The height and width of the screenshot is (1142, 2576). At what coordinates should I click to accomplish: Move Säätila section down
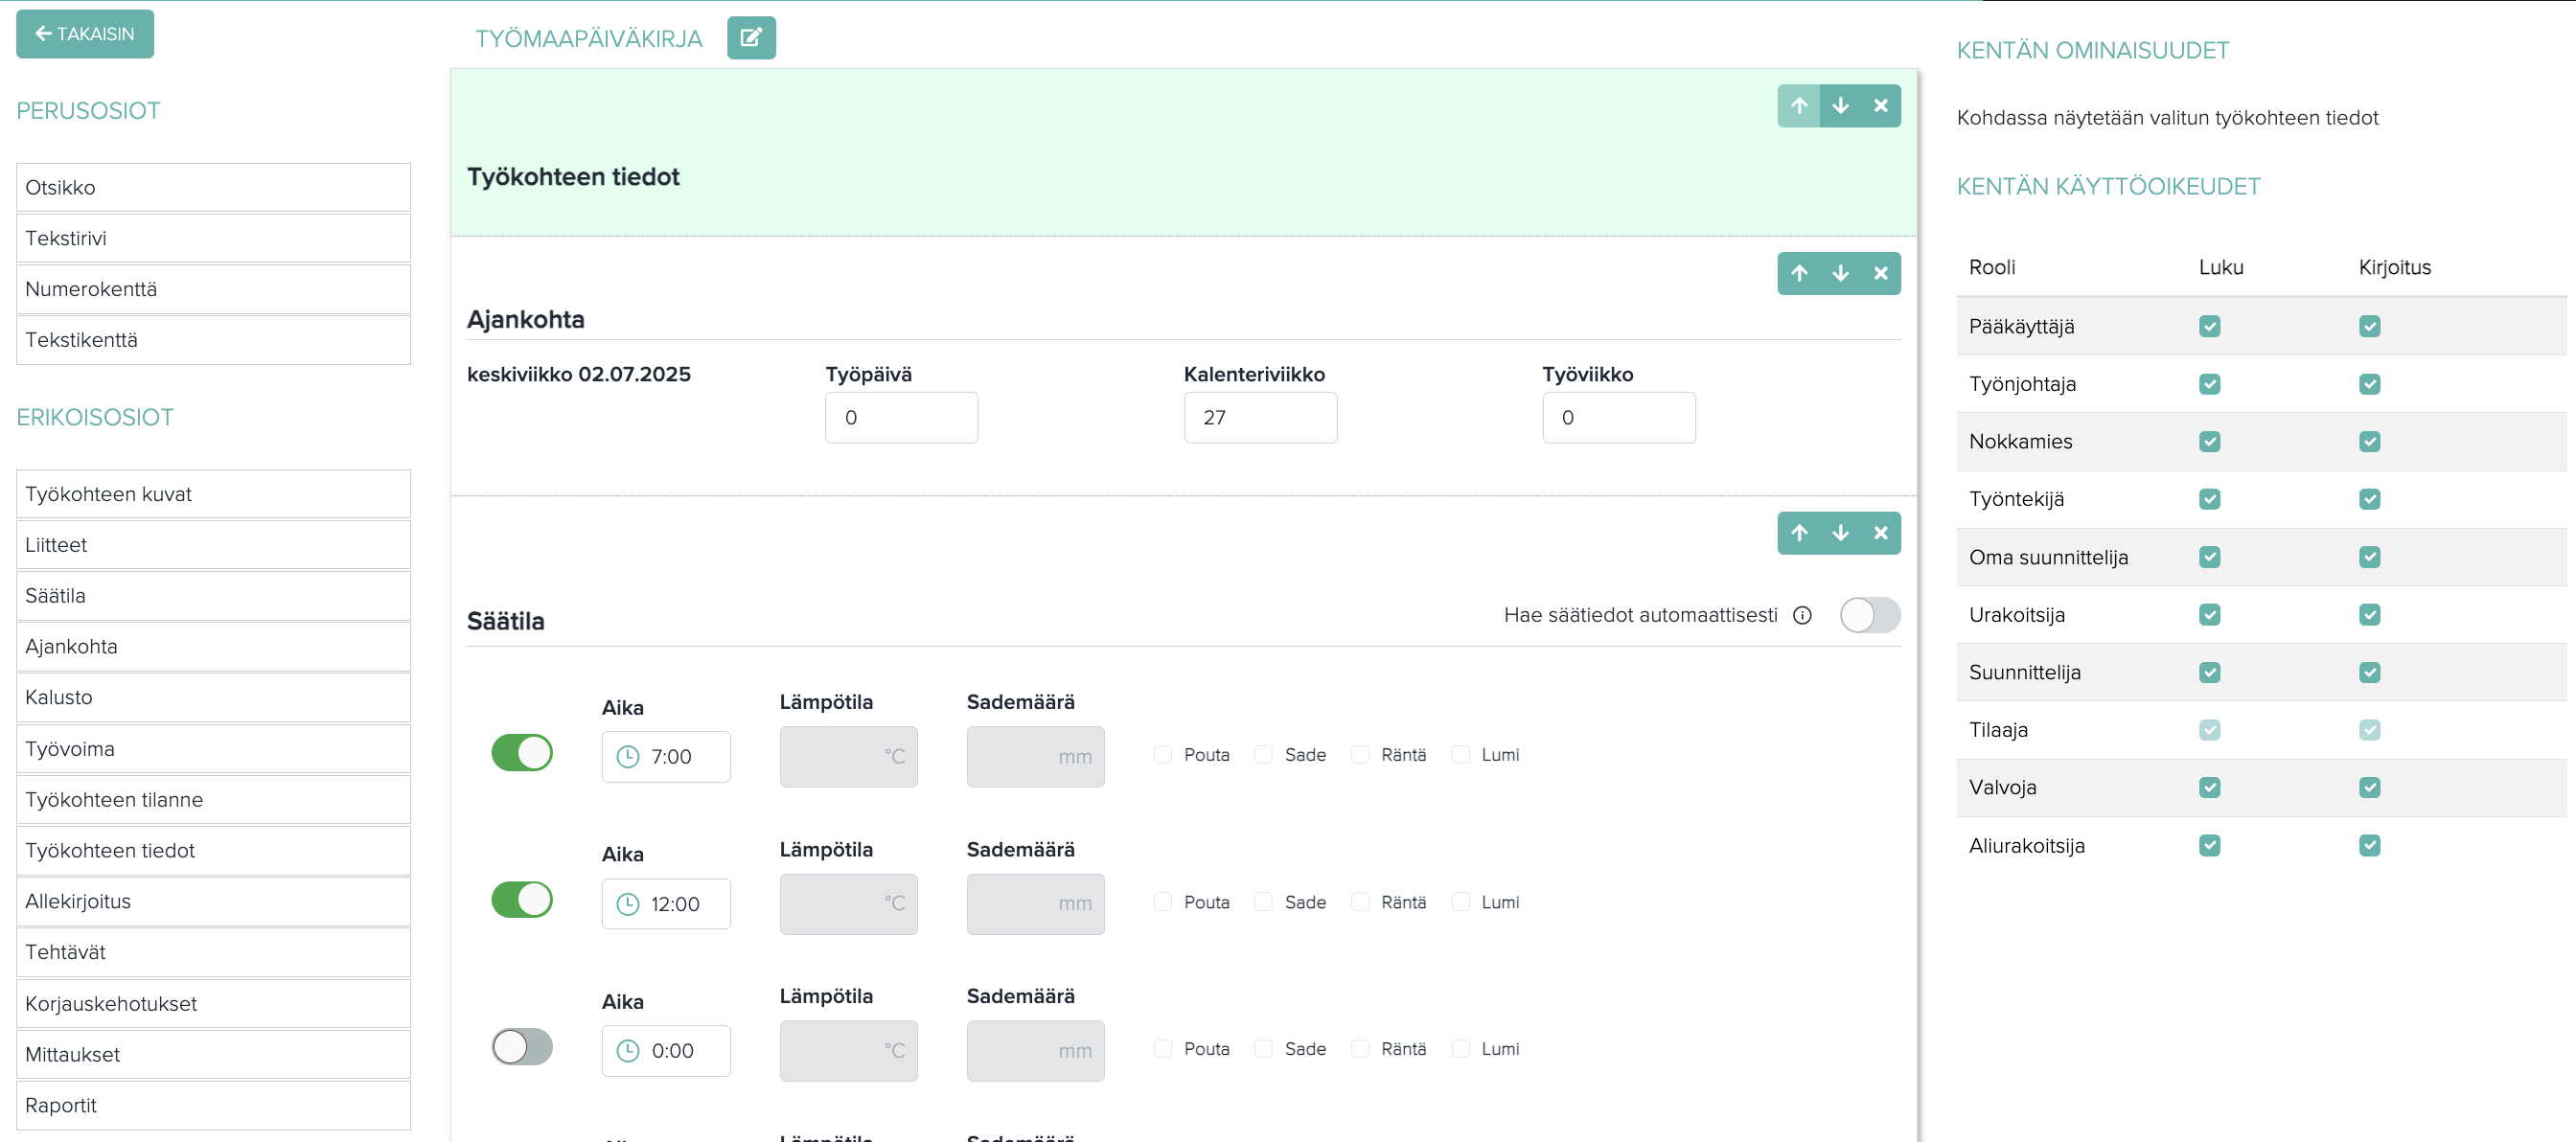pos(1840,533)
